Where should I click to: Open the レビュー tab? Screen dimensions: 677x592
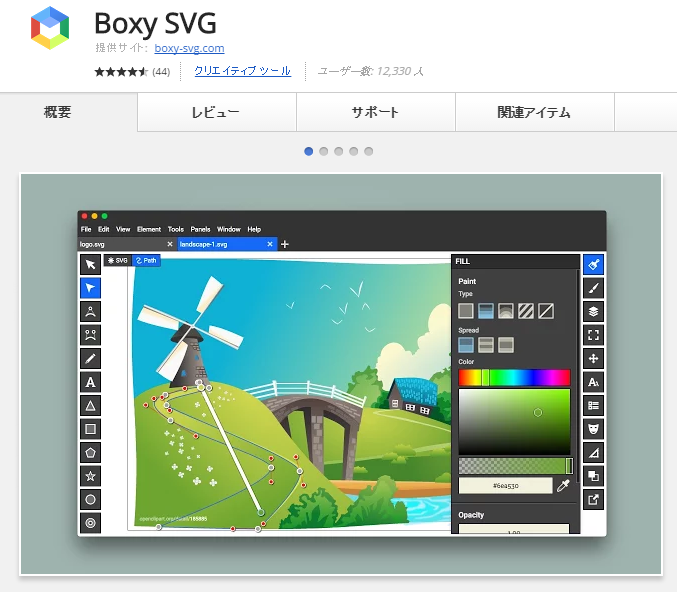[217, 112]
